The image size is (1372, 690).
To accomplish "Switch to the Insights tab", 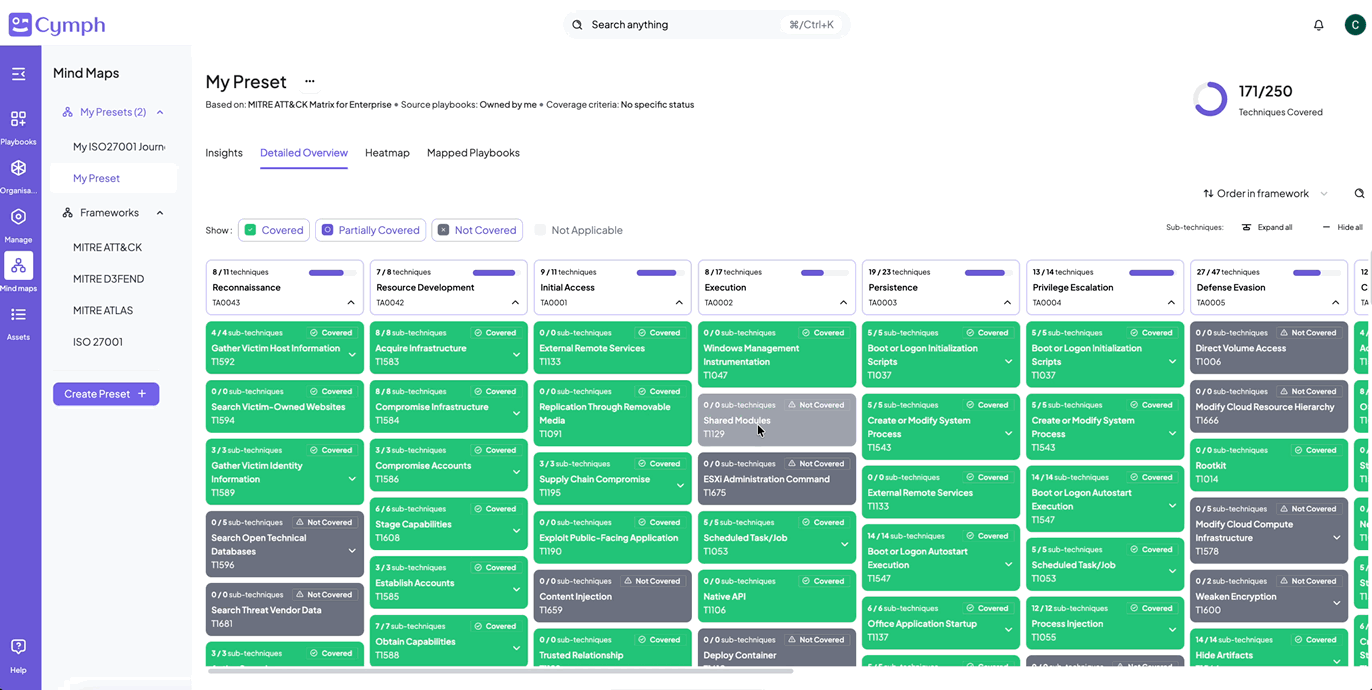I will [224, 153].
